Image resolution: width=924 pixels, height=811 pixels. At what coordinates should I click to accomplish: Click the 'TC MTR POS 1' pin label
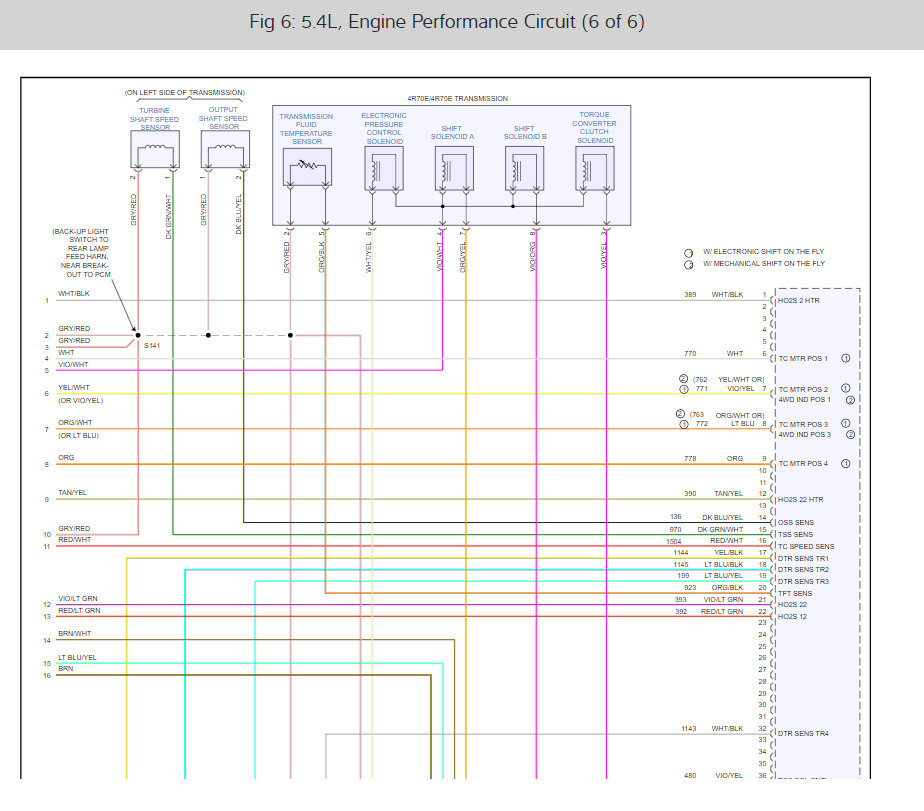pos(803,358)
